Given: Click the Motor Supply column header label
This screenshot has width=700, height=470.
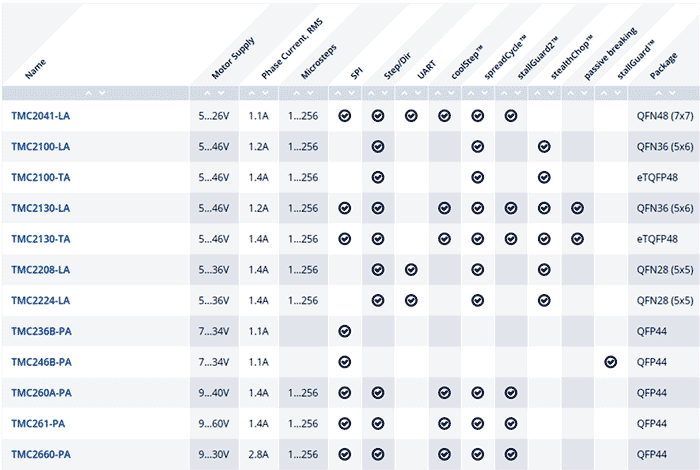Looking at the screenshot, I should (x=233, y=58).
